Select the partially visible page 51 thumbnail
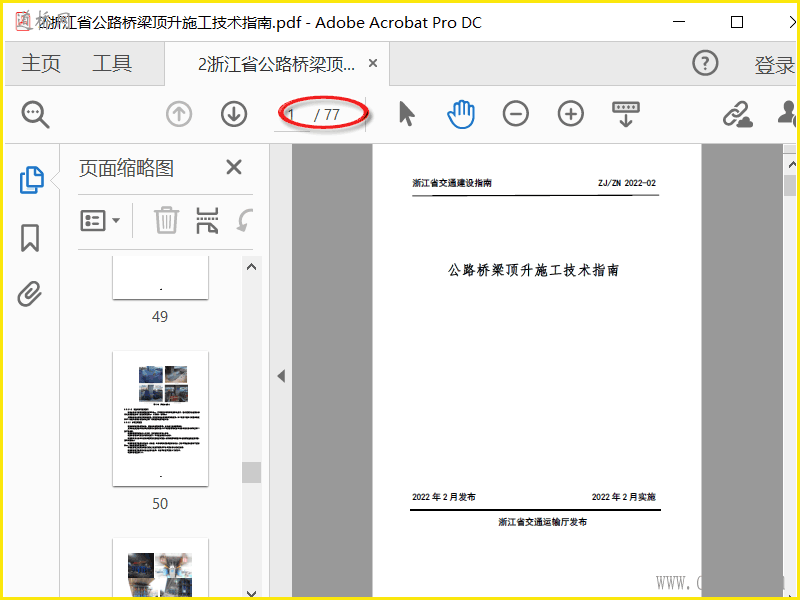This screenshot has height=600, width=800. click(x=160, y=568)
